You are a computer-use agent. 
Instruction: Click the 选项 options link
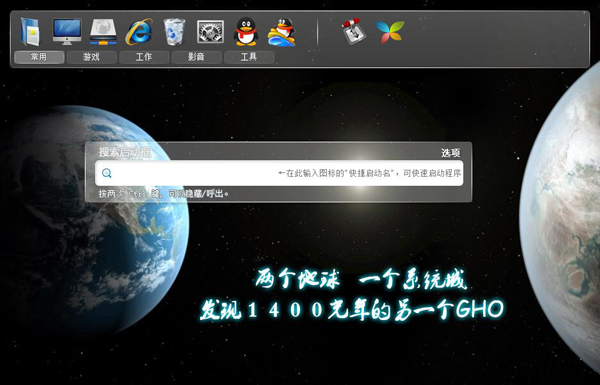pos(450,153)
